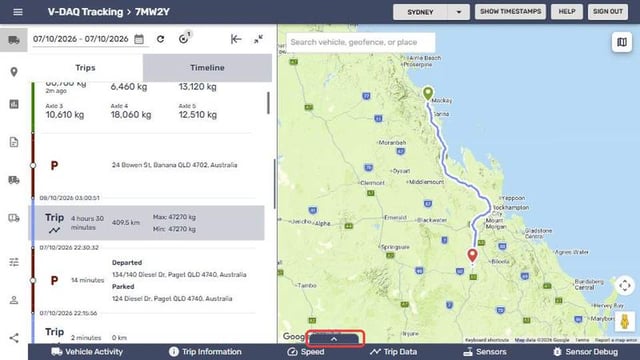Click the green start marker on map
This screenshot has height=360, width=640.
click(x=428, y=93)
